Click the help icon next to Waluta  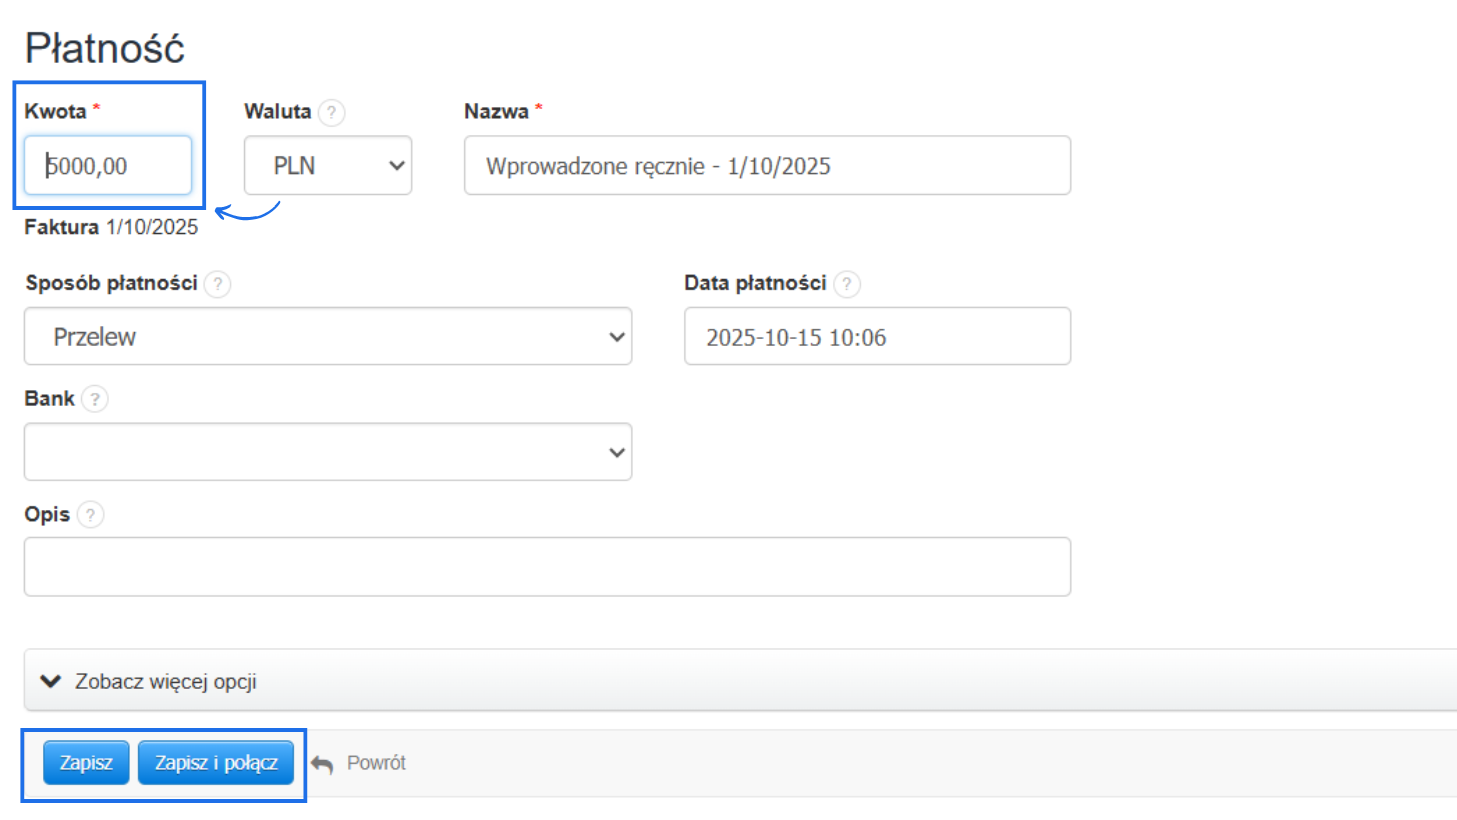(x=331, y=112)
